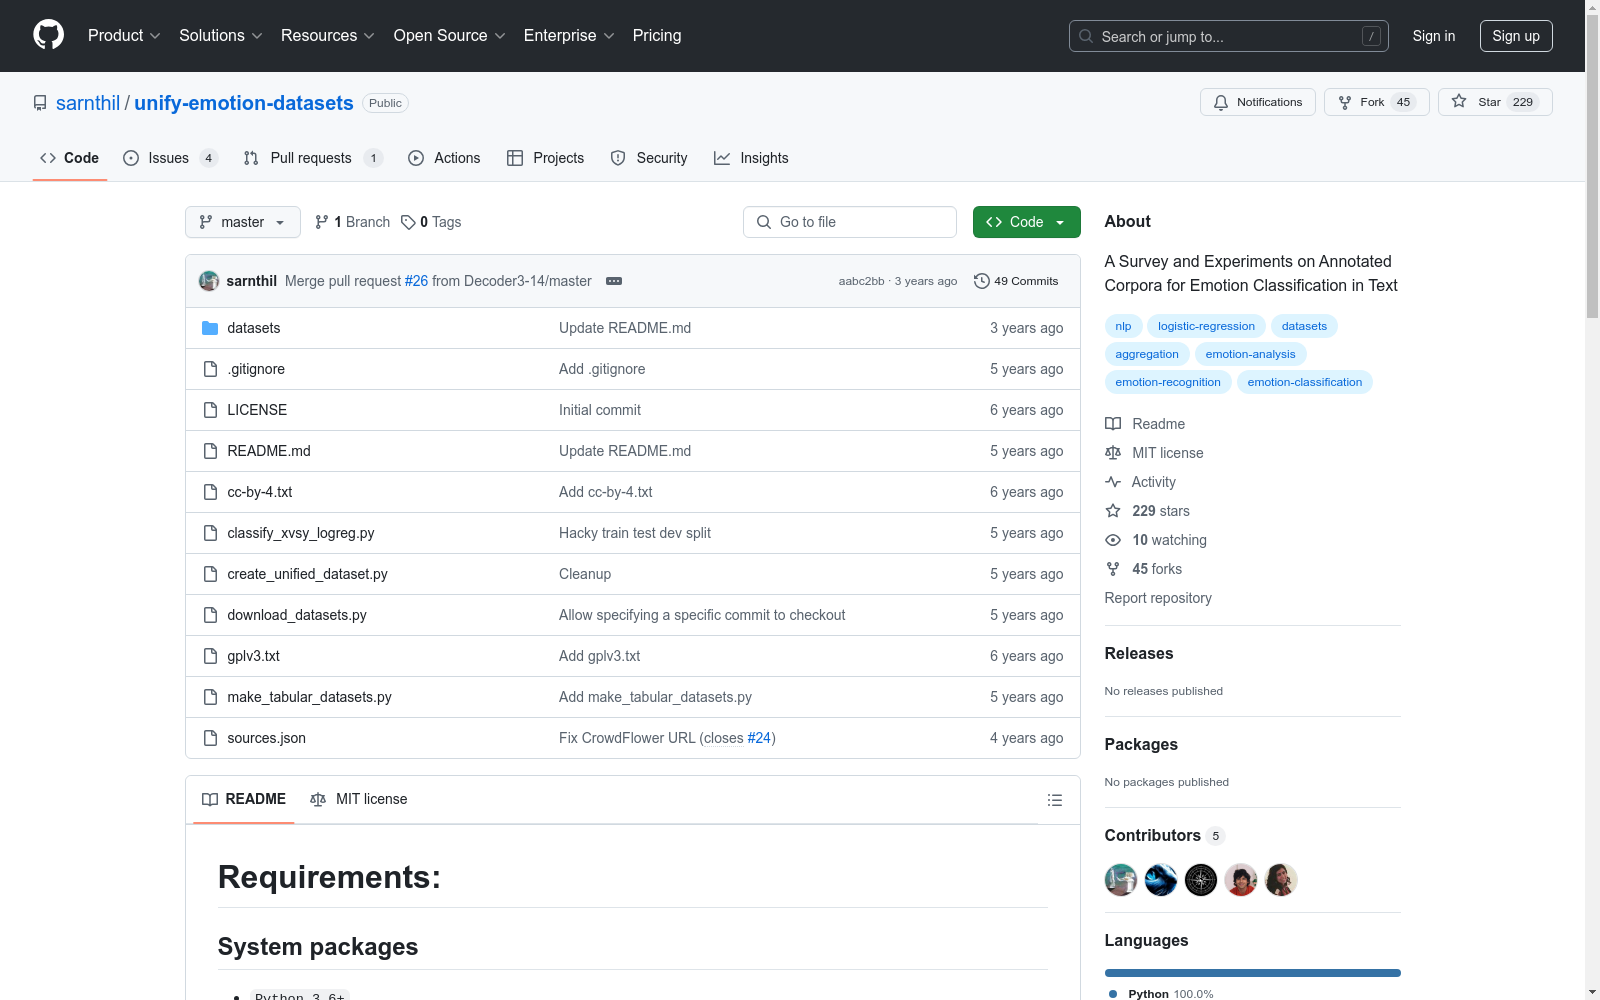Click the Activity pulse icon
Viewport: 1600px width, 1000px height.
click(x=1113, y=482)
